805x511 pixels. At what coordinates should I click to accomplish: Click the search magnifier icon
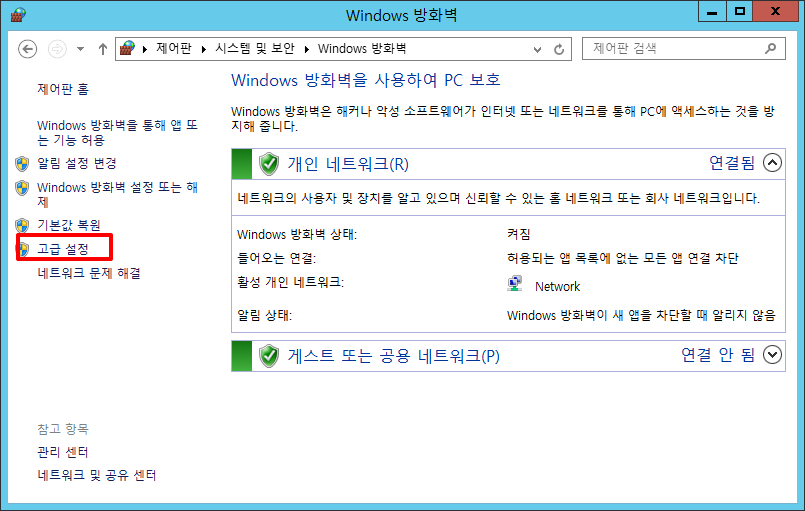point(771,49)
